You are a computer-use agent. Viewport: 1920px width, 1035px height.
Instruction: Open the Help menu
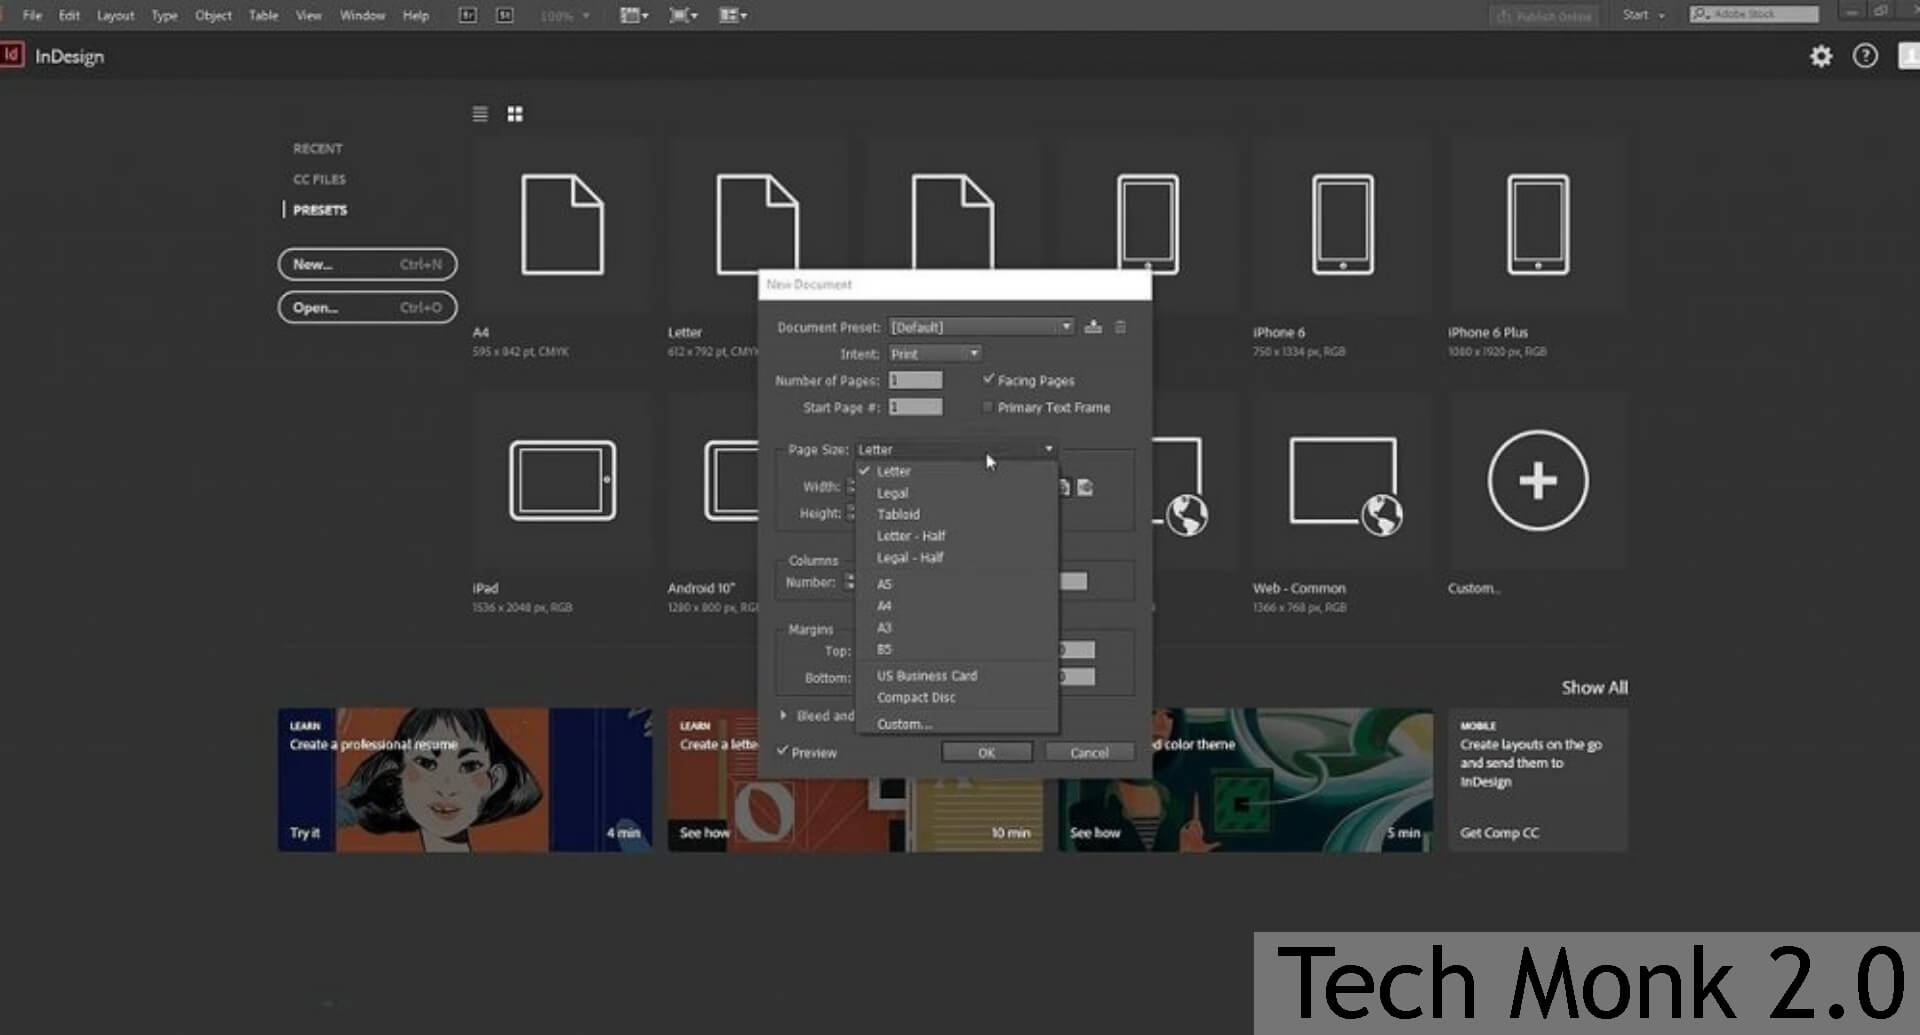coord(416,15)
